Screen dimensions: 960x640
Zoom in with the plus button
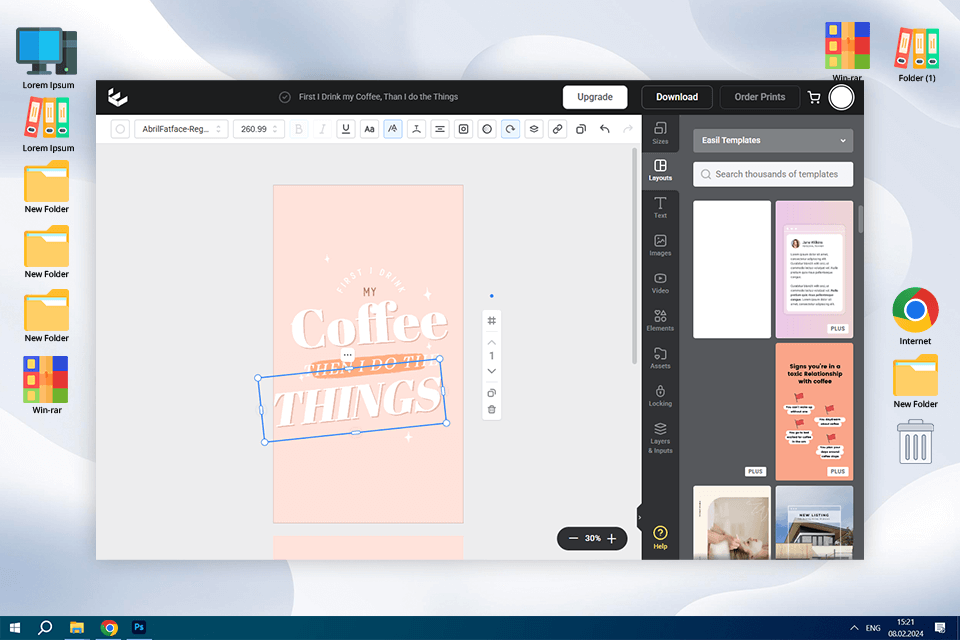612,539
